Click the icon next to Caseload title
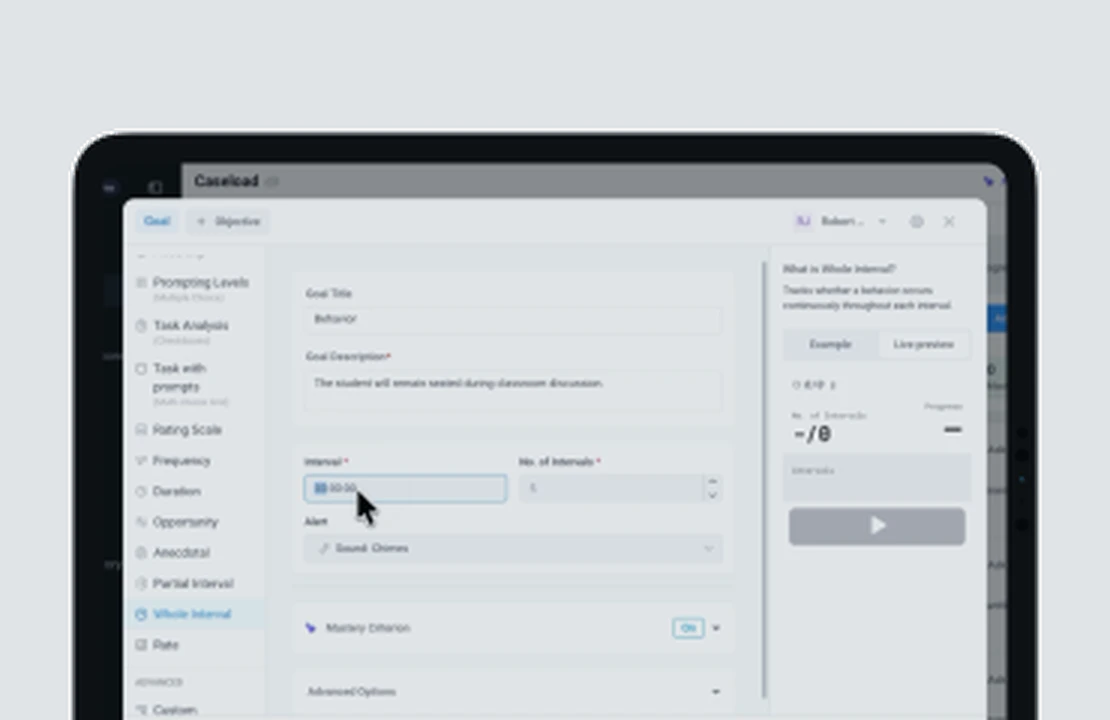The width and height of the screenshot is (1110, 720). coord(273,182)
